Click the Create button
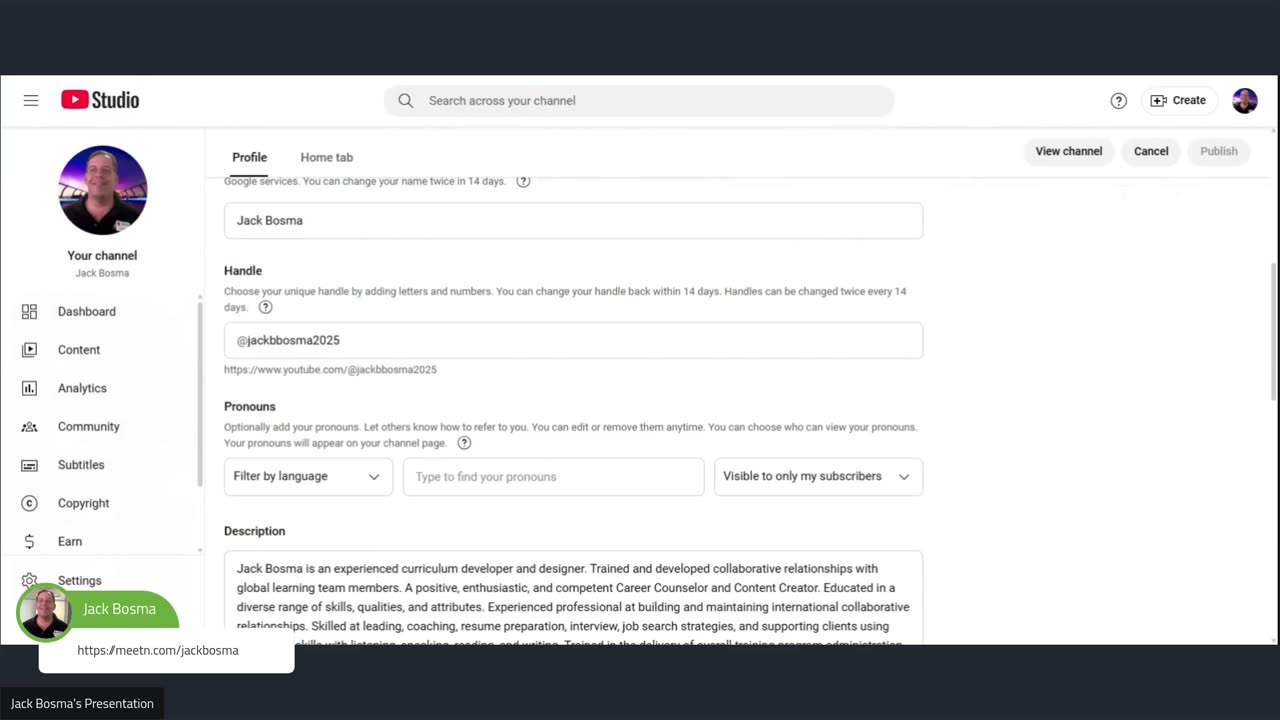This screenshot has width=1280, height=720. [x=1179, y=100]
